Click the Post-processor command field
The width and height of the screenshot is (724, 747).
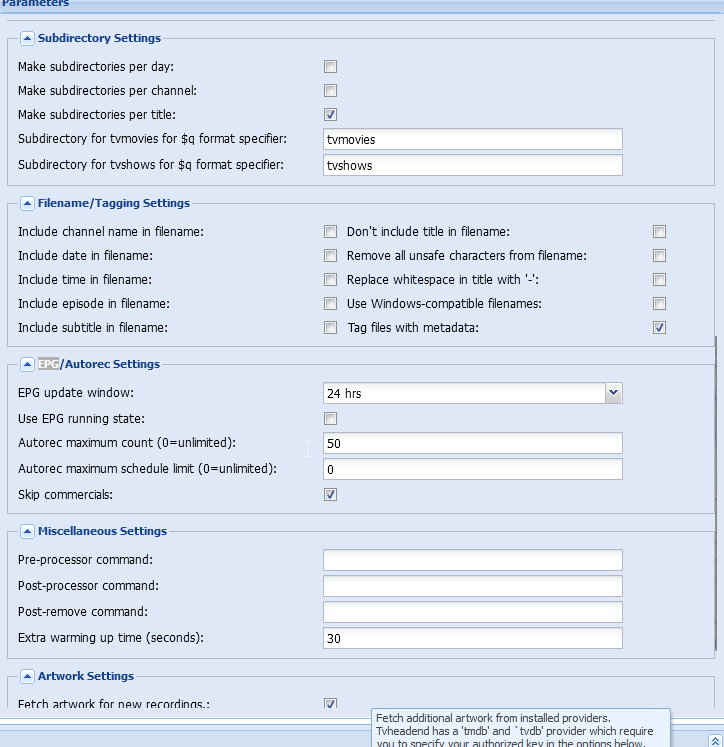473,586
